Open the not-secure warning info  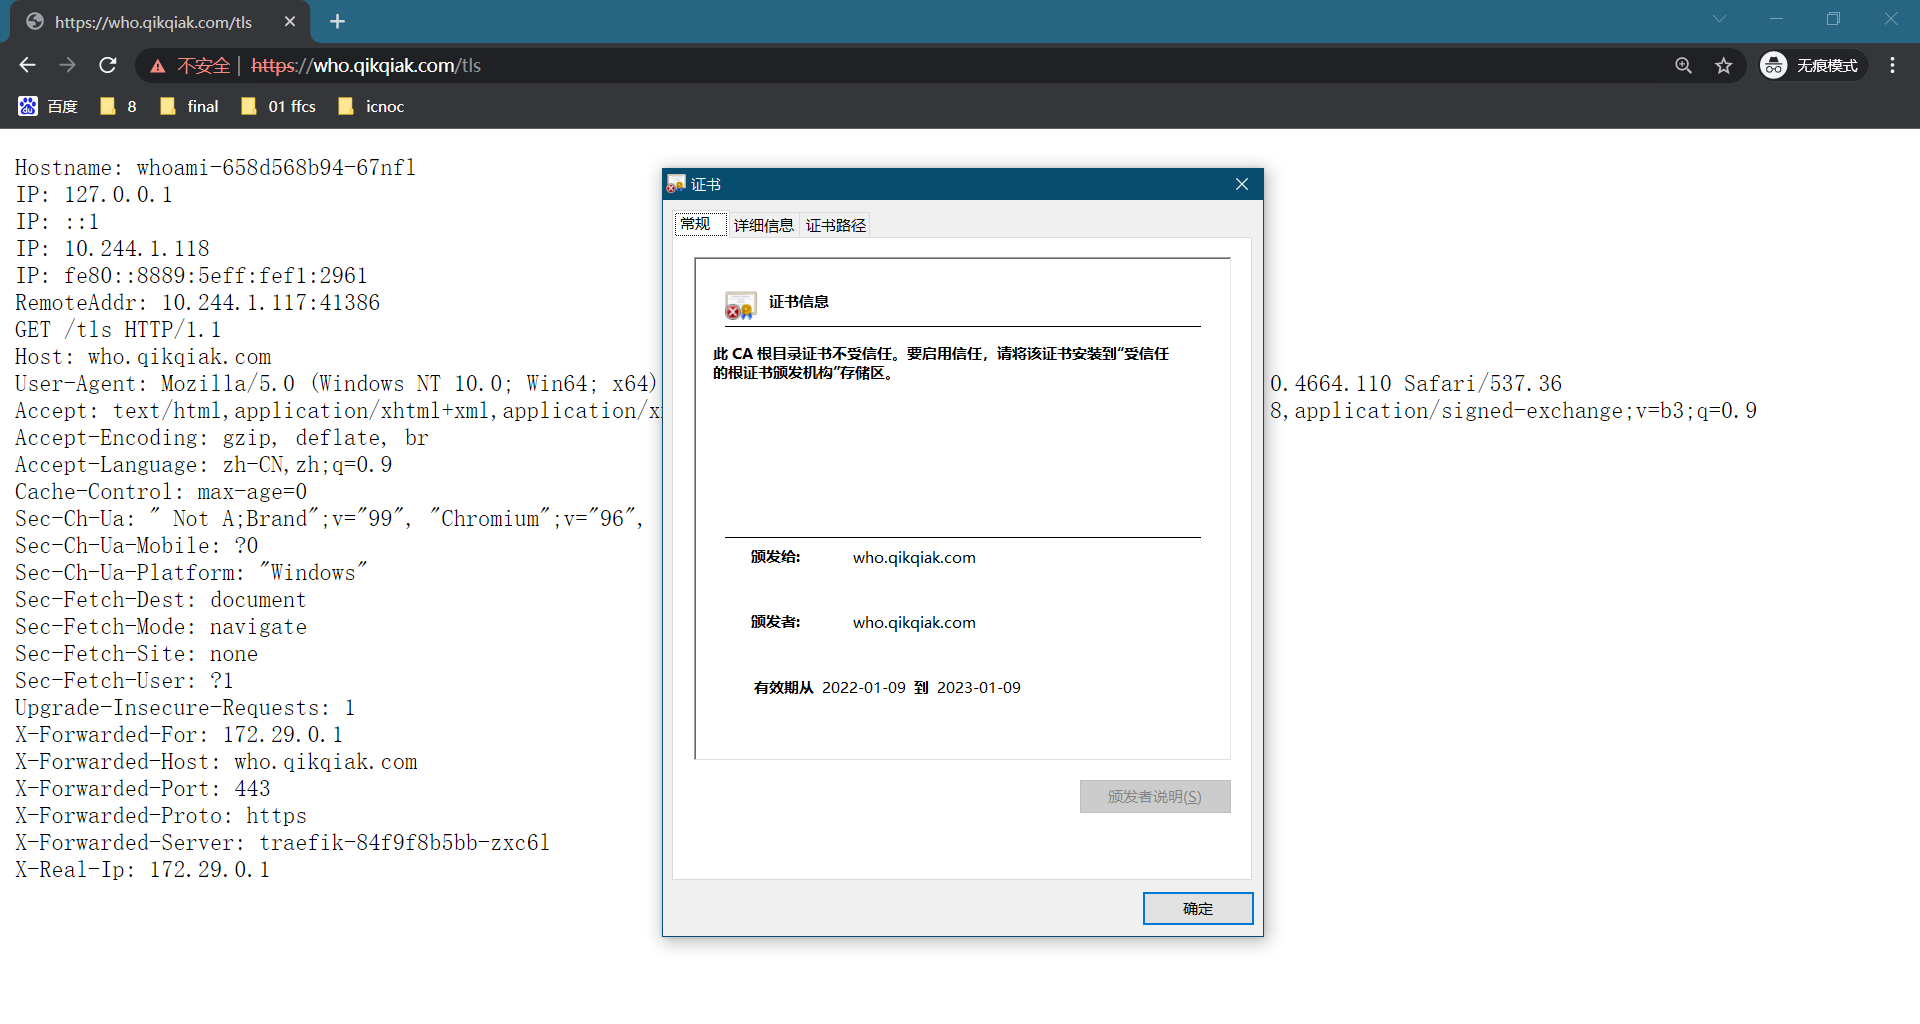click(x=190, y=65)
